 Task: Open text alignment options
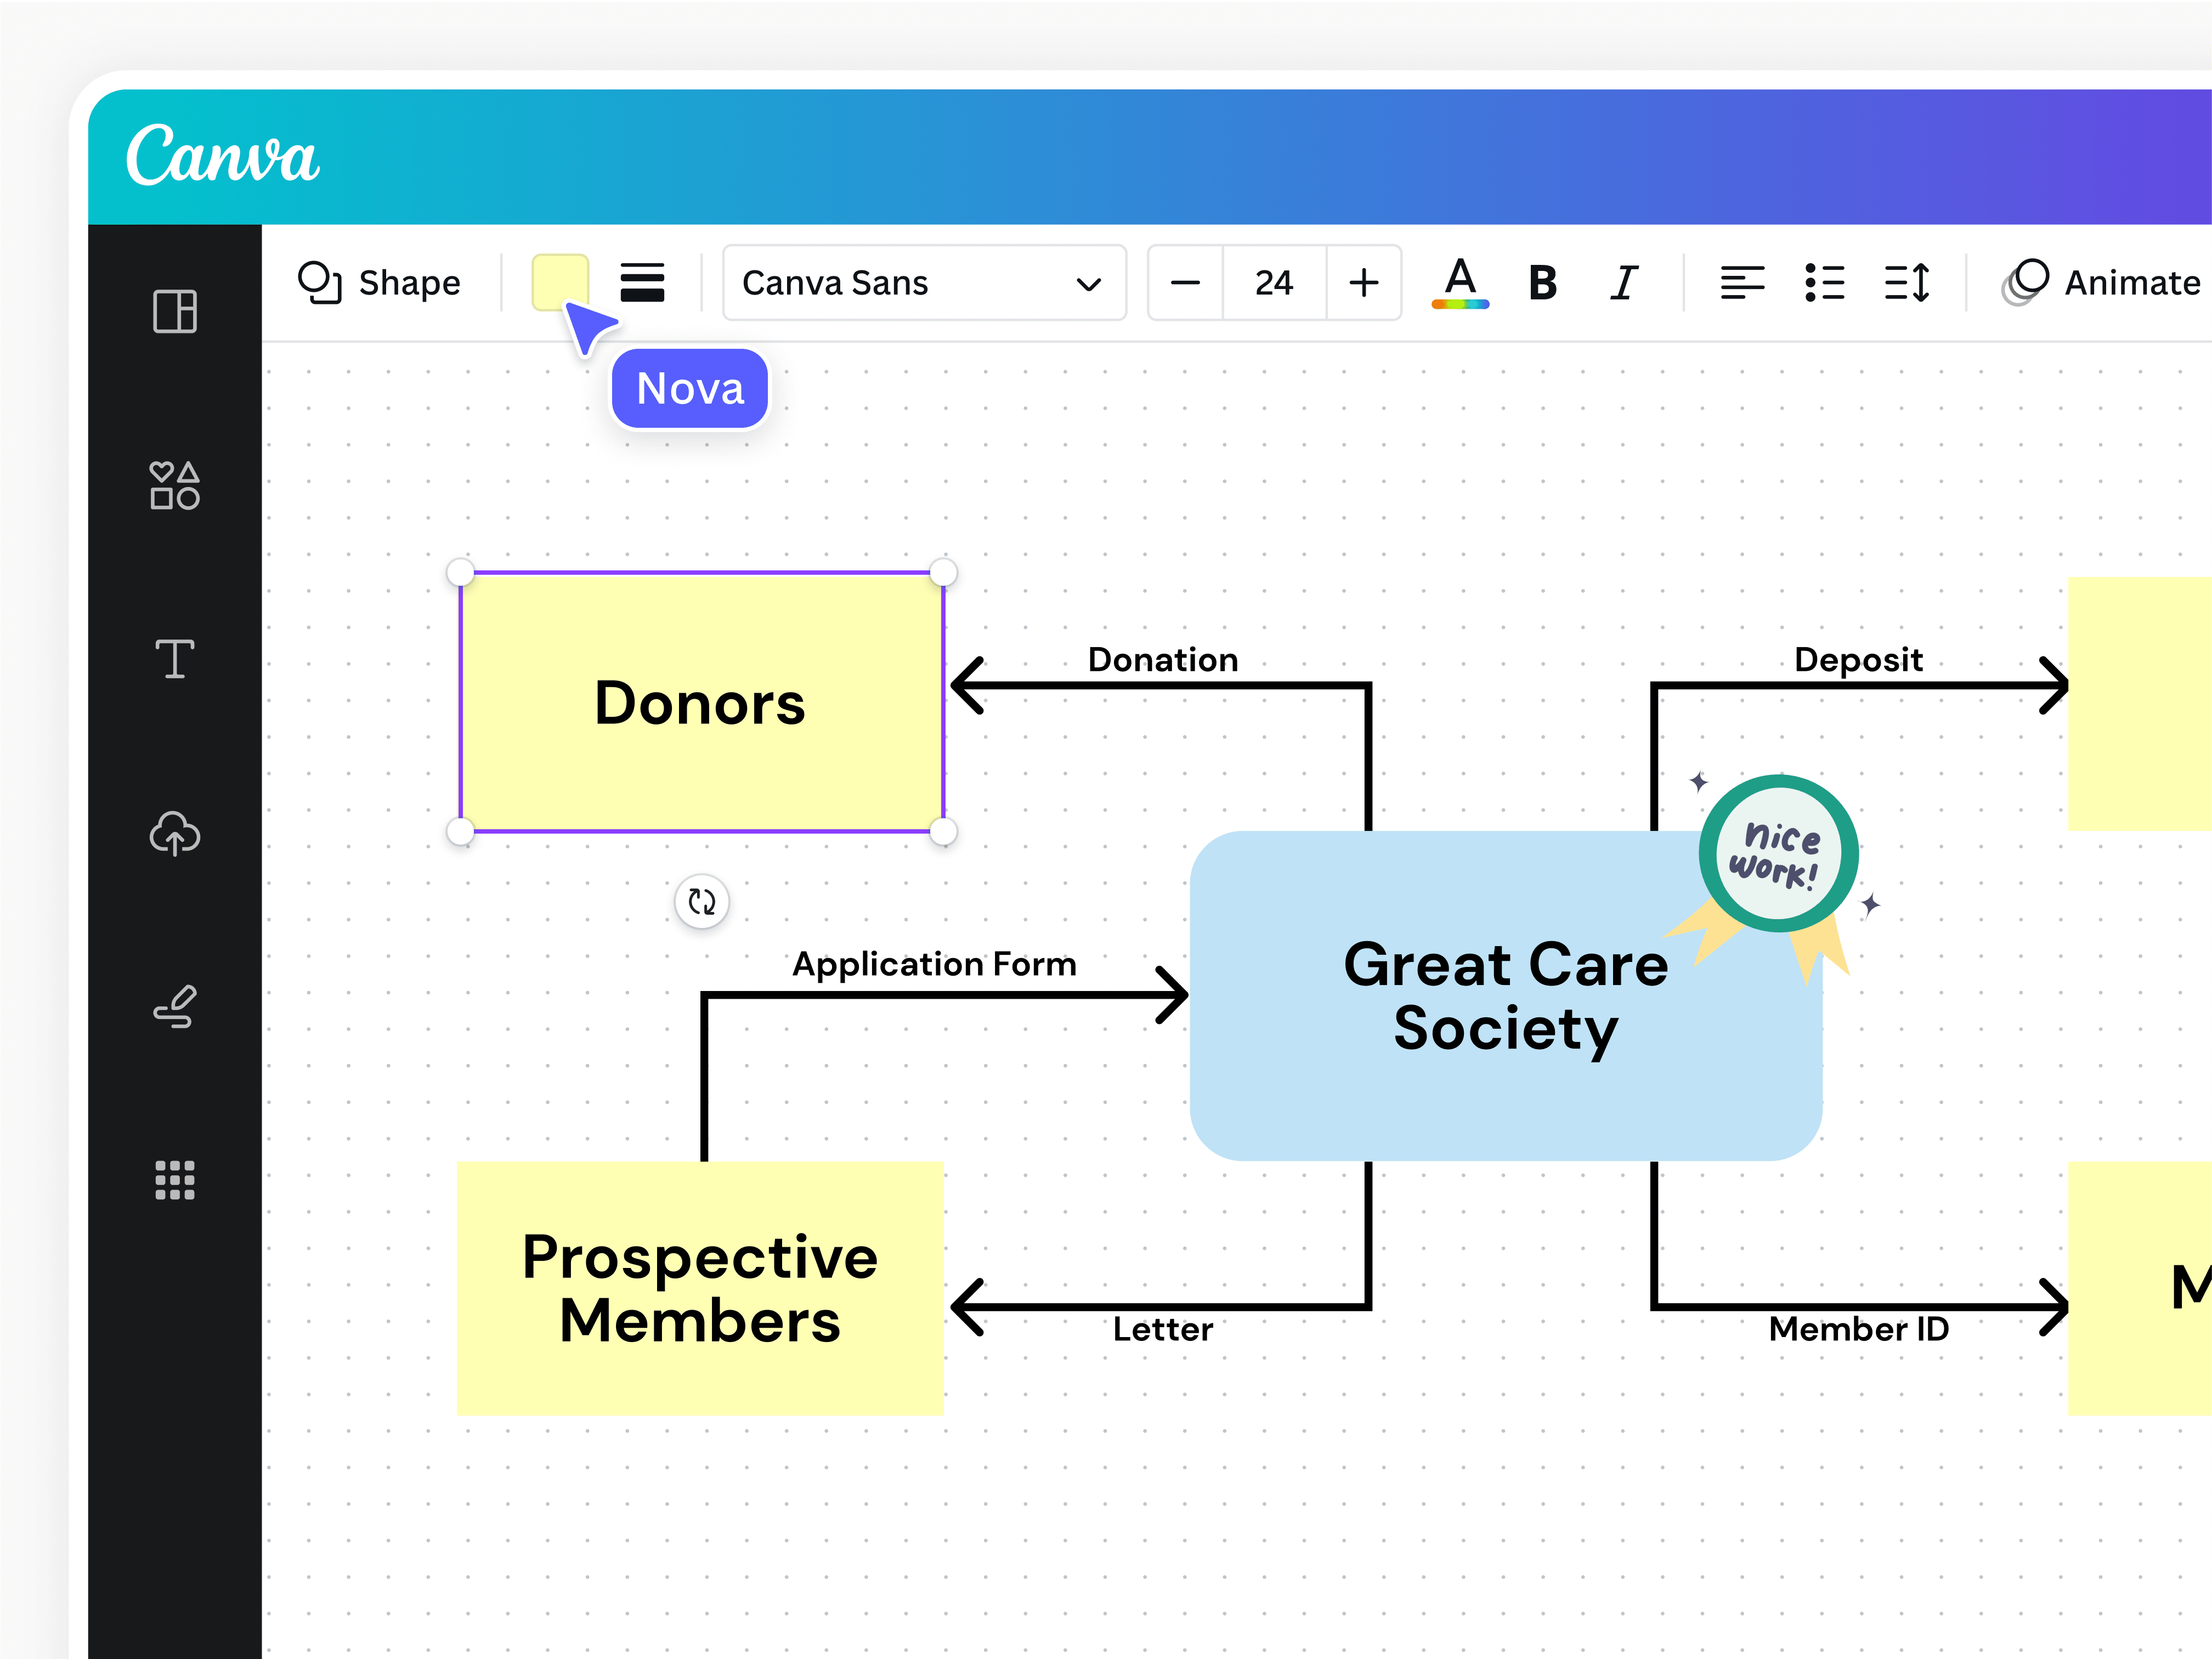(x=1743, y=283)
